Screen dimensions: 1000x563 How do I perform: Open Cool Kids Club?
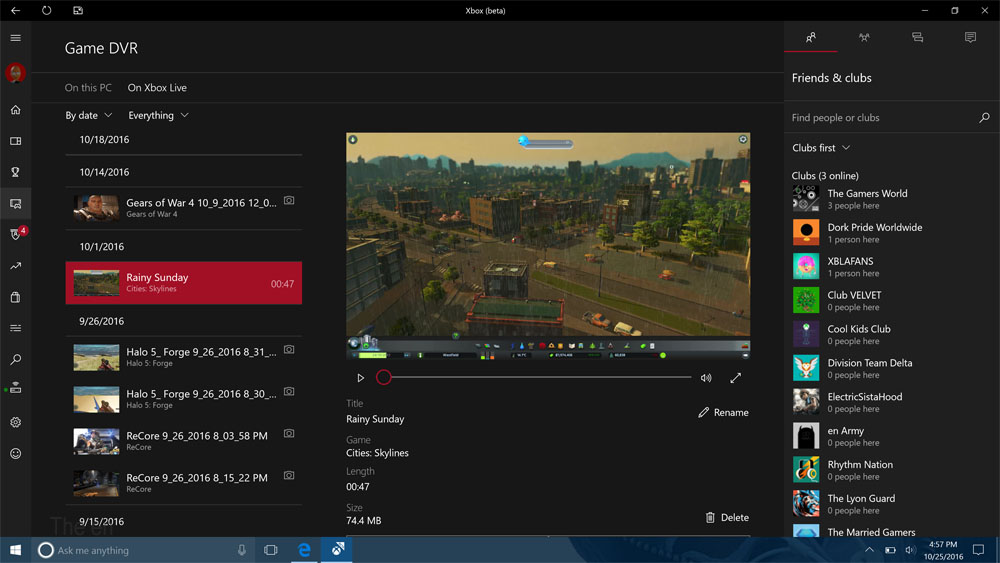coord(890,334)
